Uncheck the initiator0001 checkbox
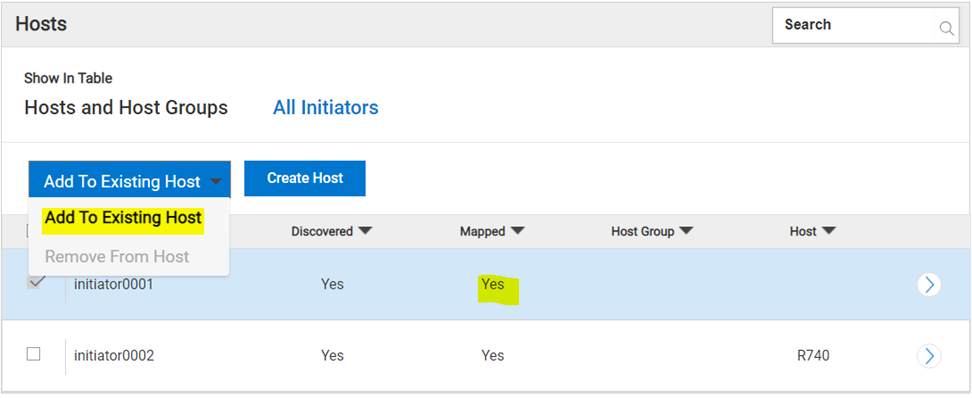 pyautogui.click(x=33, y=282)
